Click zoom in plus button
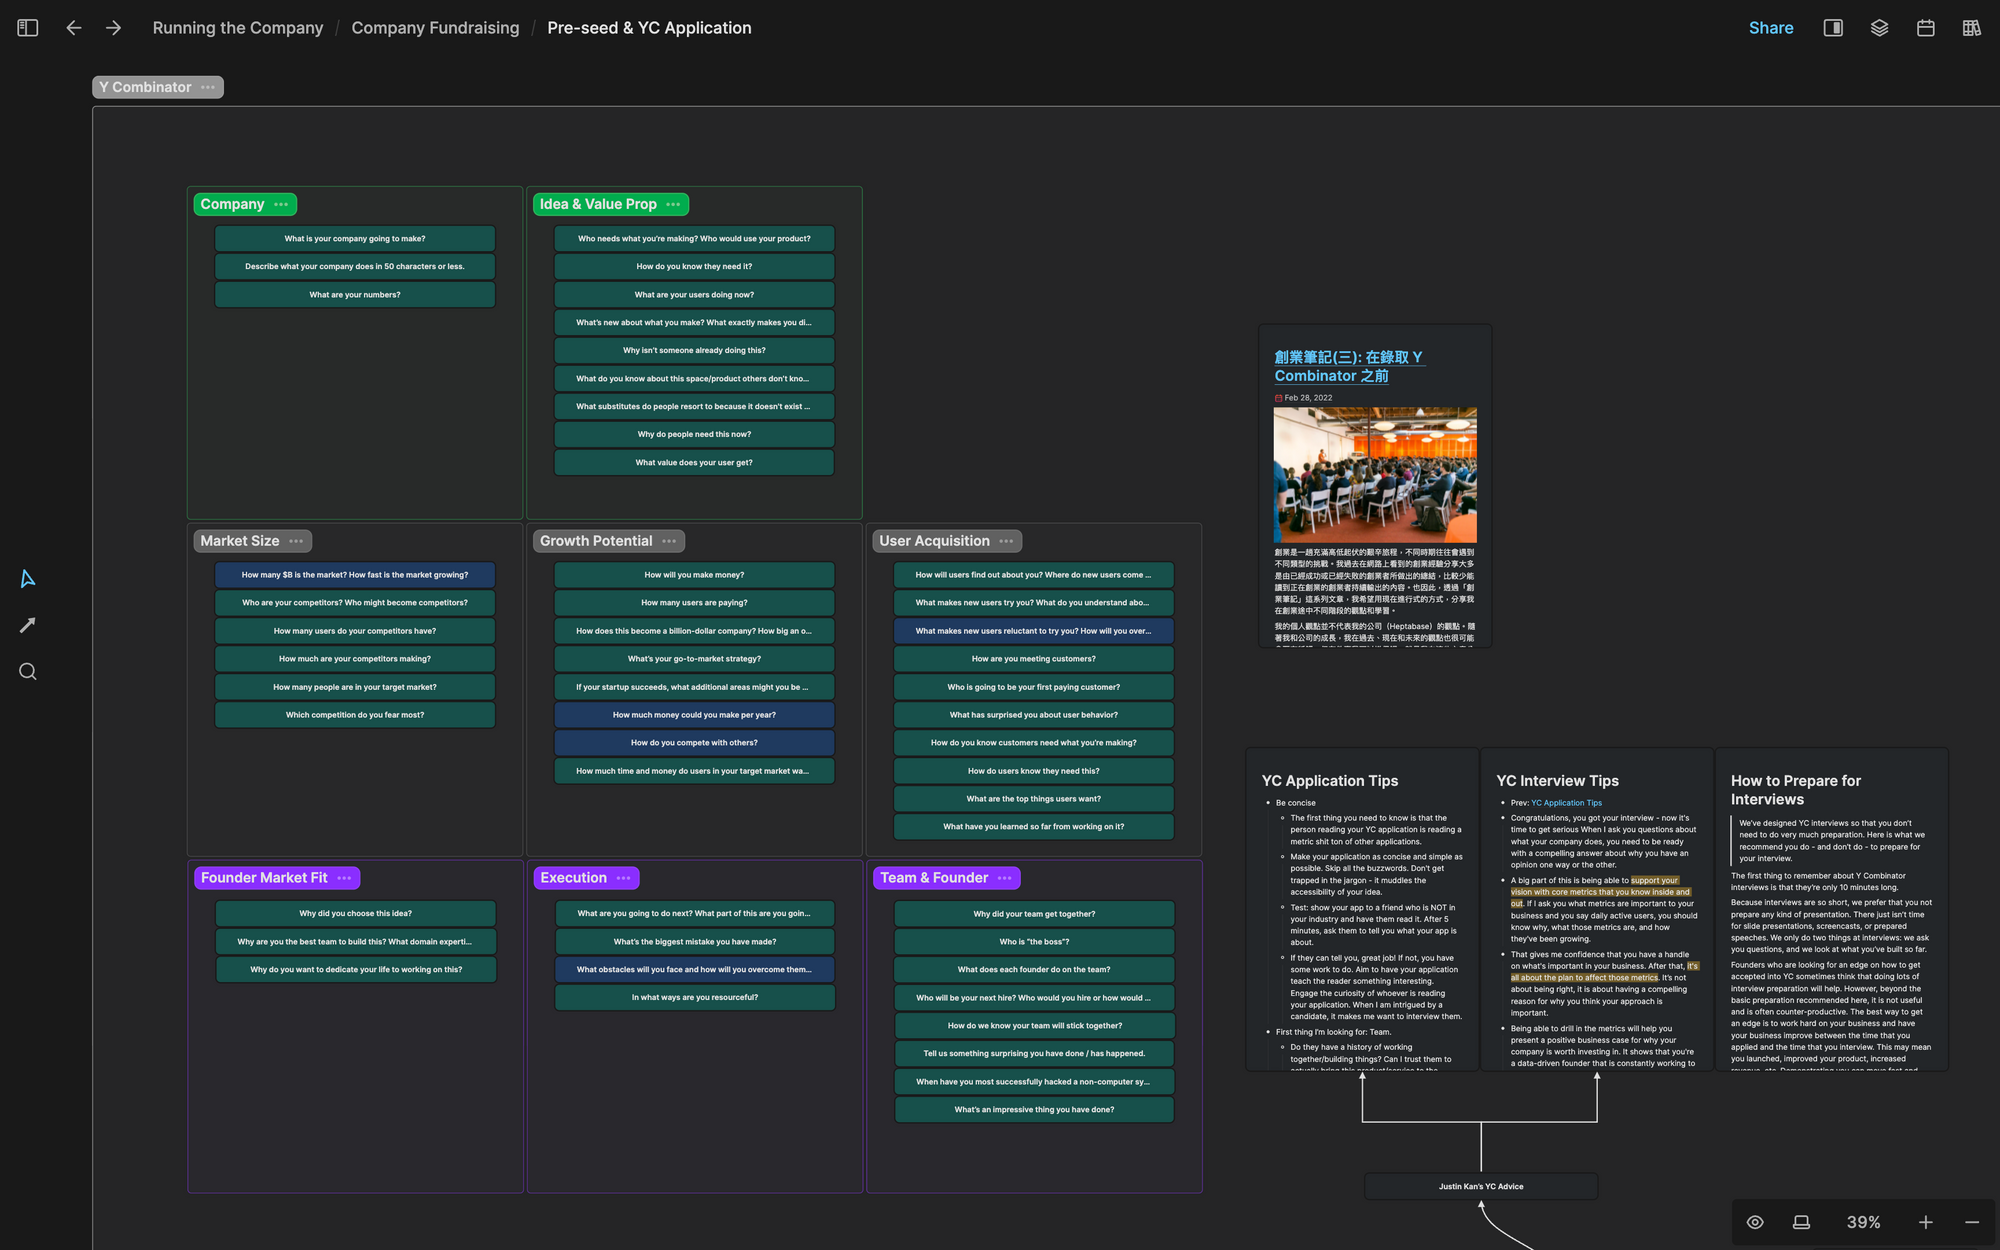Viewport: 2000px width, 1250px height. (x=1925, y=1222)
